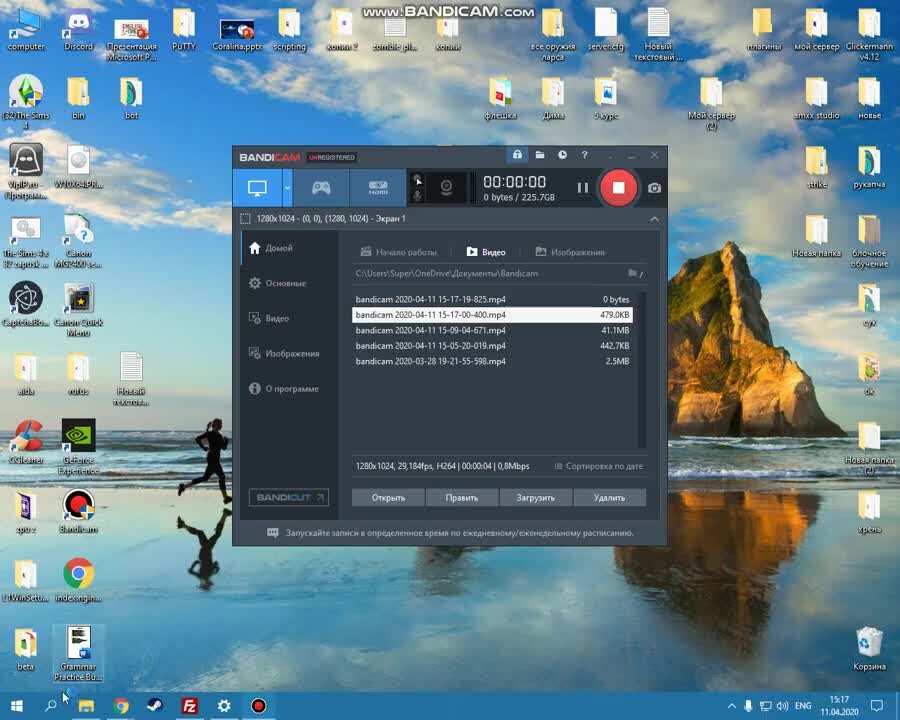
Task: Select bandicam 2020-04-11 15-17-19-825.mp4
Action: (x=492, y=299)
